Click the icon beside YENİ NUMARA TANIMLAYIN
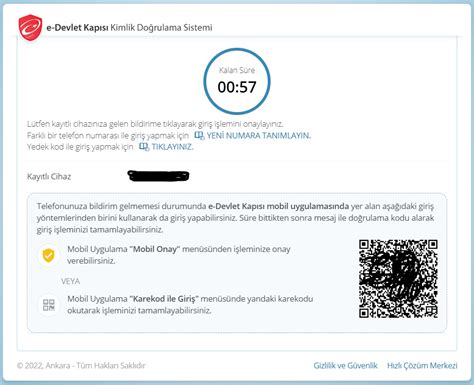 (x=199, y=136)
